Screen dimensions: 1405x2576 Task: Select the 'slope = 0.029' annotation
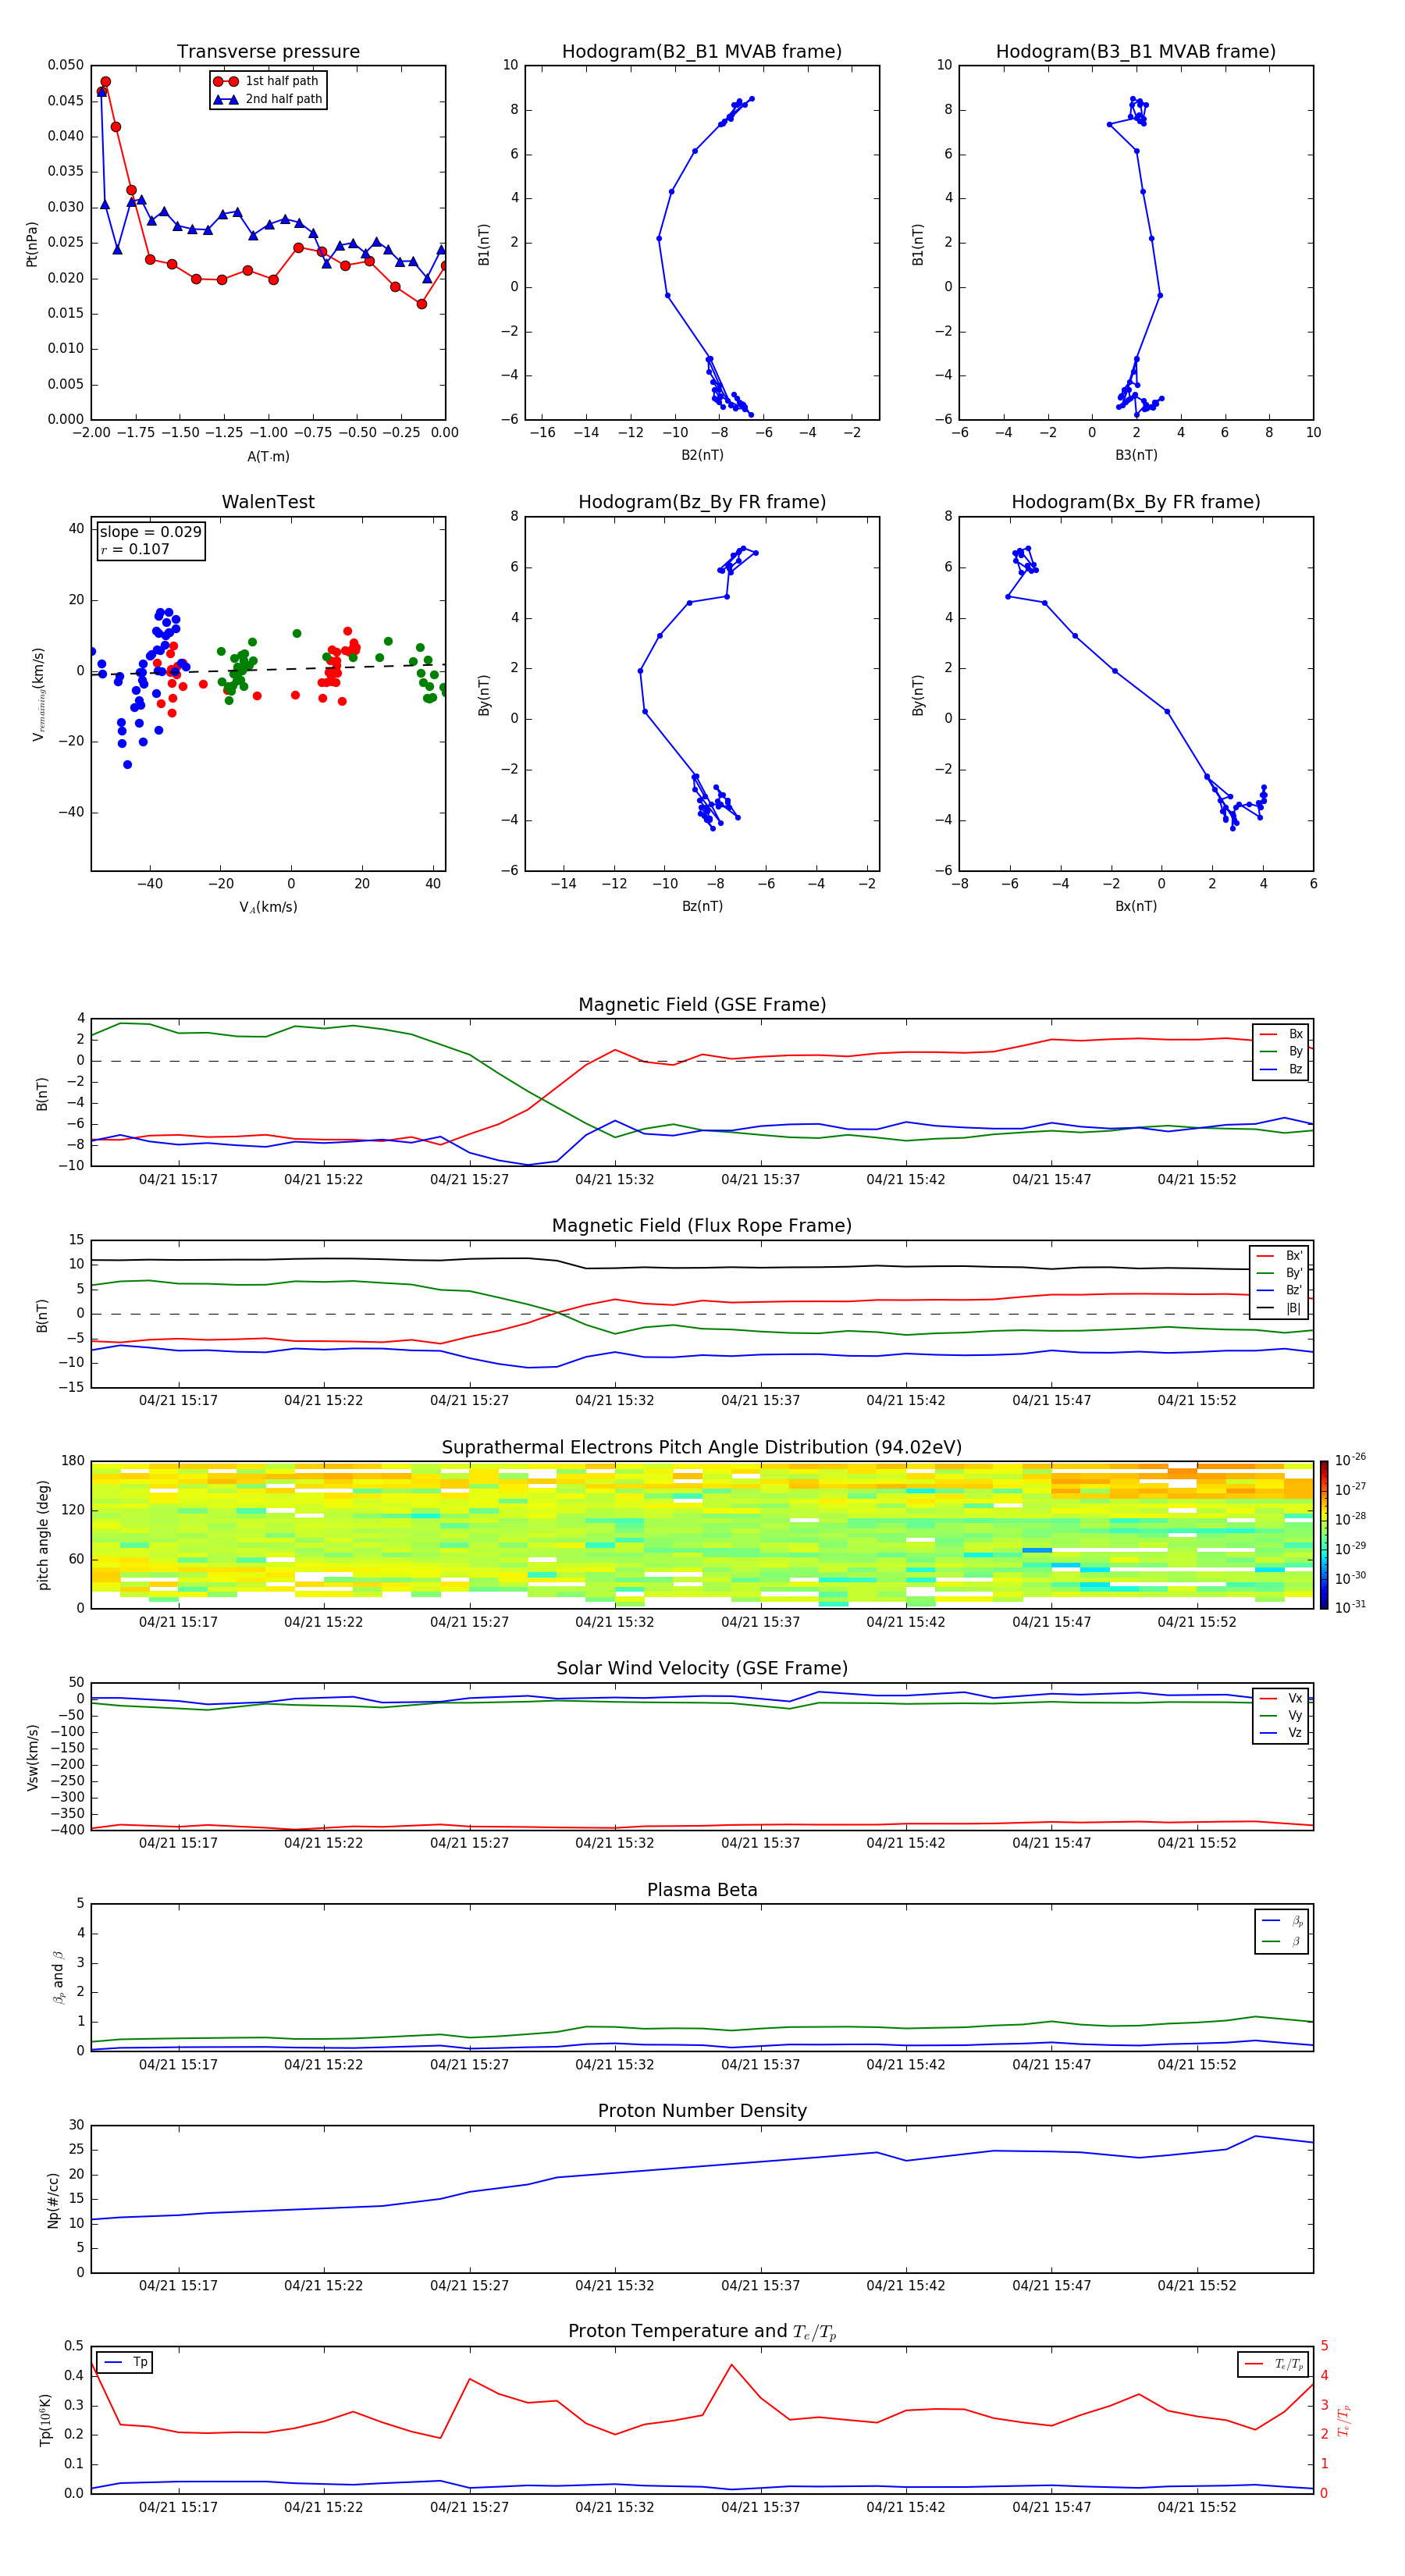(x=150, y=532)
